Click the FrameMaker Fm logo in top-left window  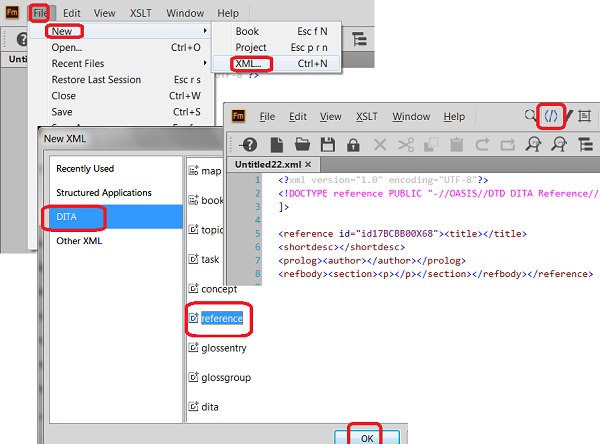pyautogui.click(x=12, y=12)
